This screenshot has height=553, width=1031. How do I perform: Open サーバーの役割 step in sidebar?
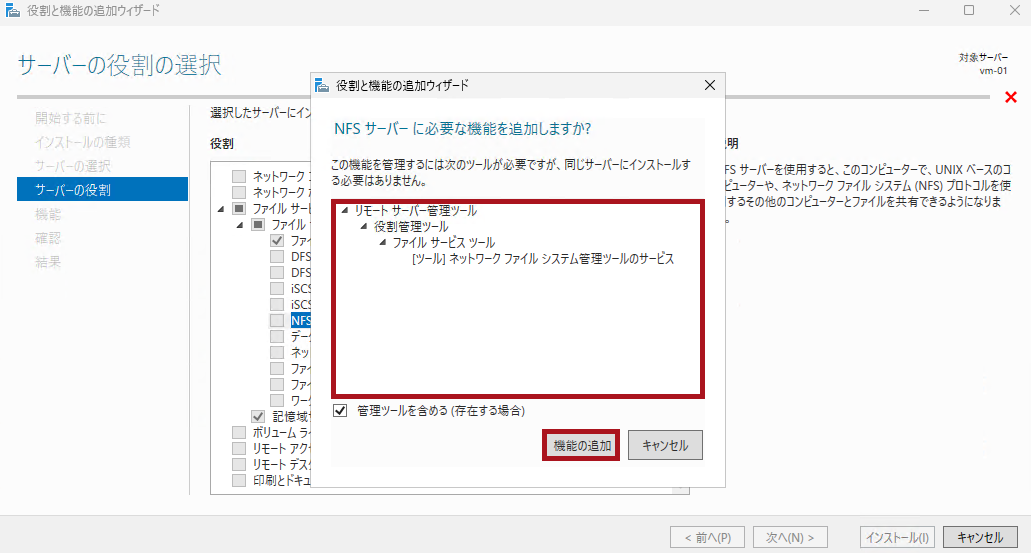[x=103, y=189]
